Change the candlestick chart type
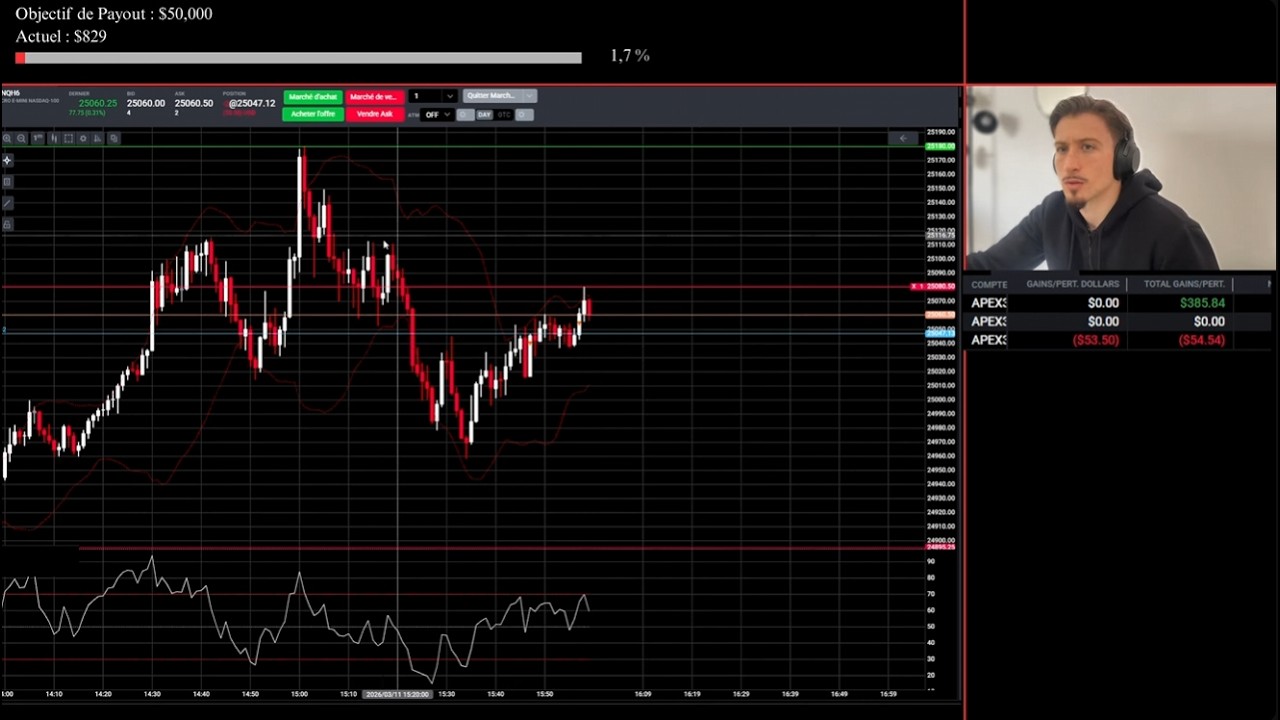This screenshot has width=1280, height=720. 54,138
